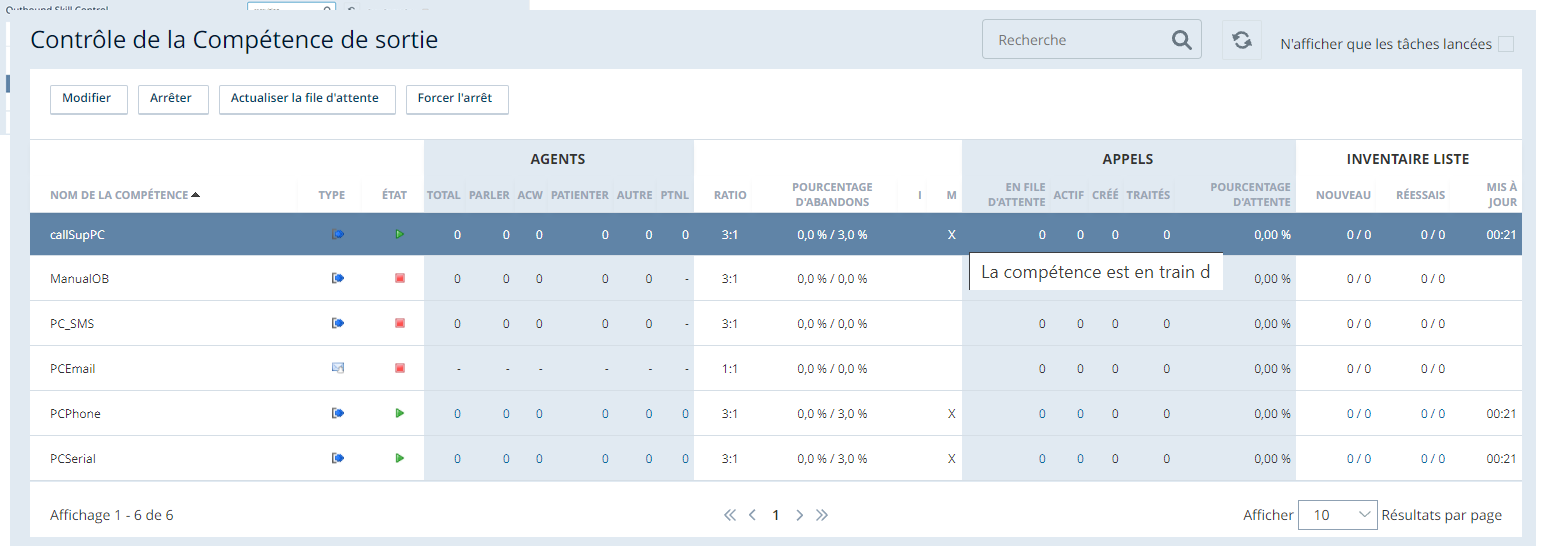Click the refresh icon button
The image size is (1548, 558).
click(1242, 40)
